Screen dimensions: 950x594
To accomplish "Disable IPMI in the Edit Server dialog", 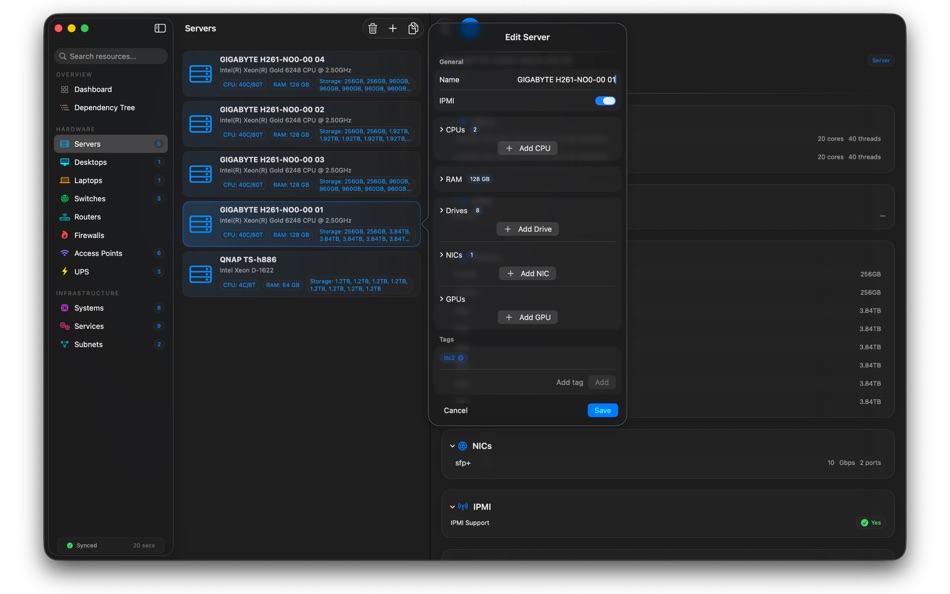I will tap(605, 100).
